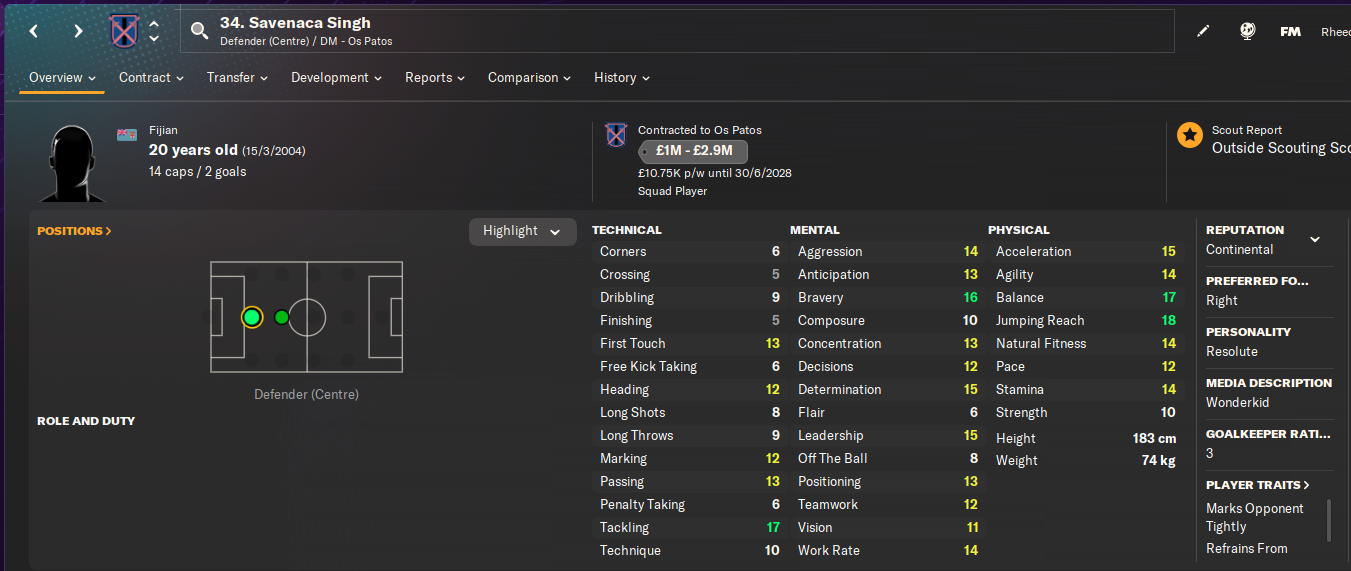Click the search magnifier icon
Image resolution: width=1351 pixels, height=571 pixels.
pos(199,31)
